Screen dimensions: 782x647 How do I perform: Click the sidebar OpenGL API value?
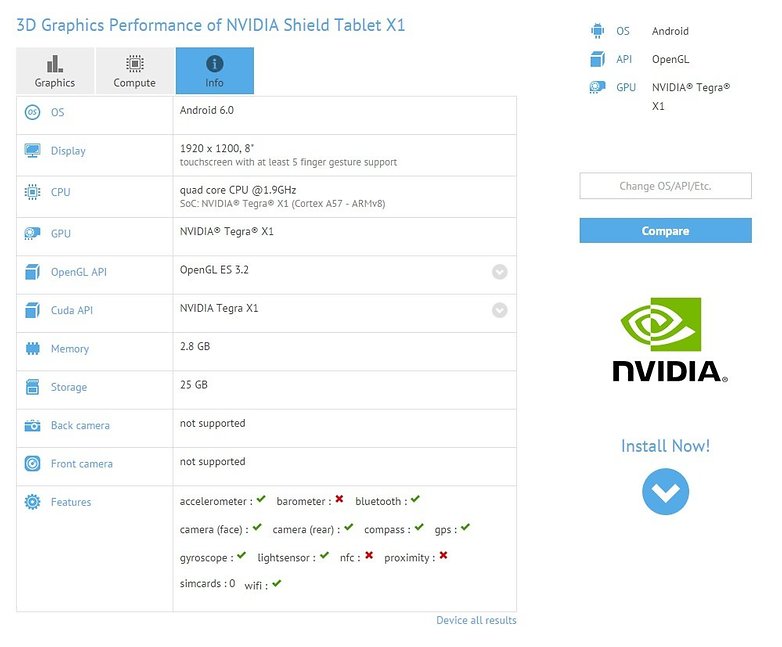tap(670, 59)
